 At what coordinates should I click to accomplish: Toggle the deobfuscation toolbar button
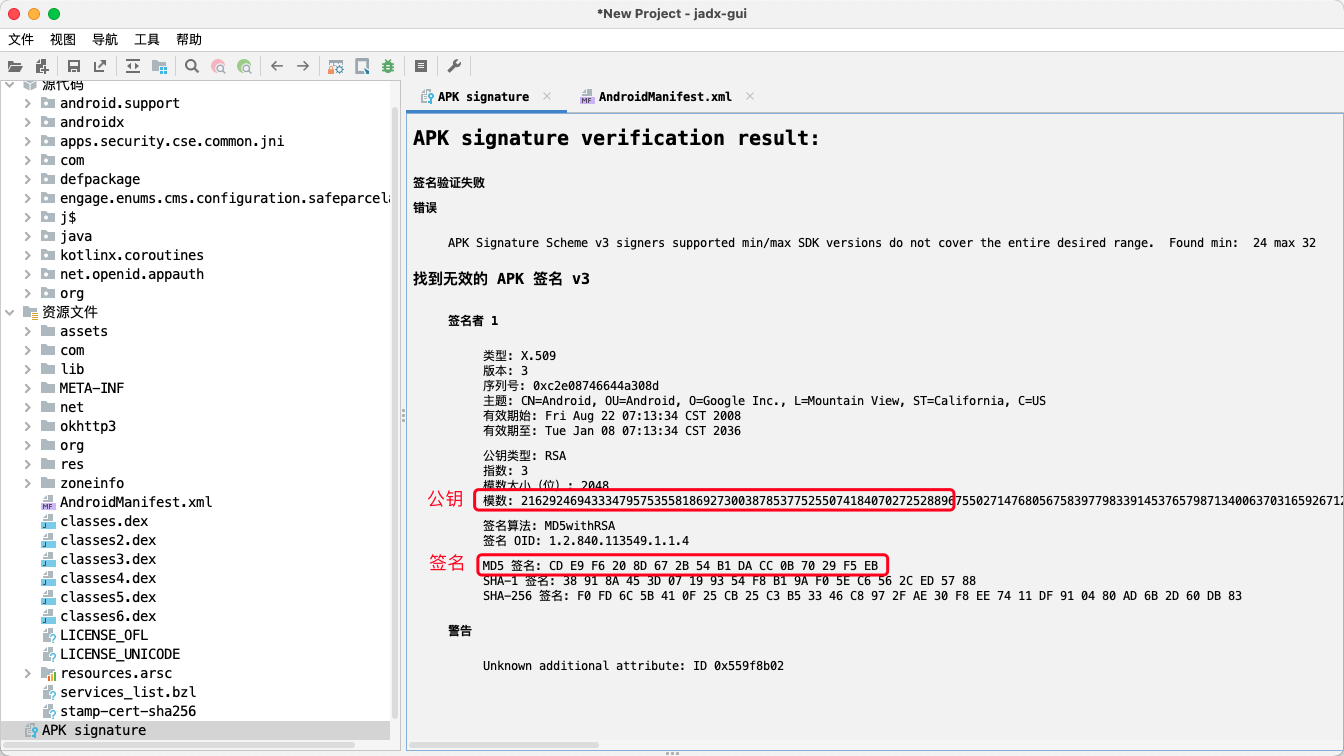(337, 66)
